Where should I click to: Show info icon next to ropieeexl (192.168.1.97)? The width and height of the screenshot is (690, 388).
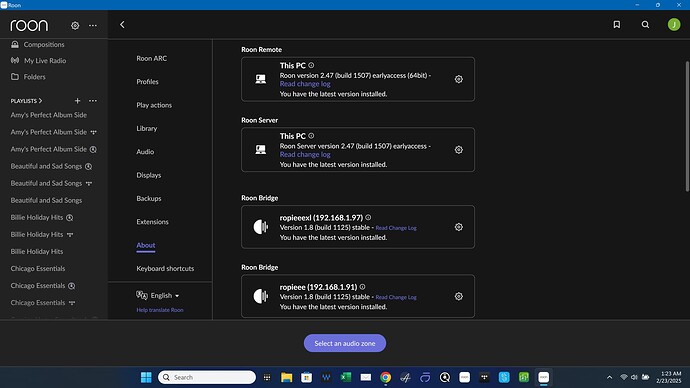pyautogui.click(x=368, y=217)
